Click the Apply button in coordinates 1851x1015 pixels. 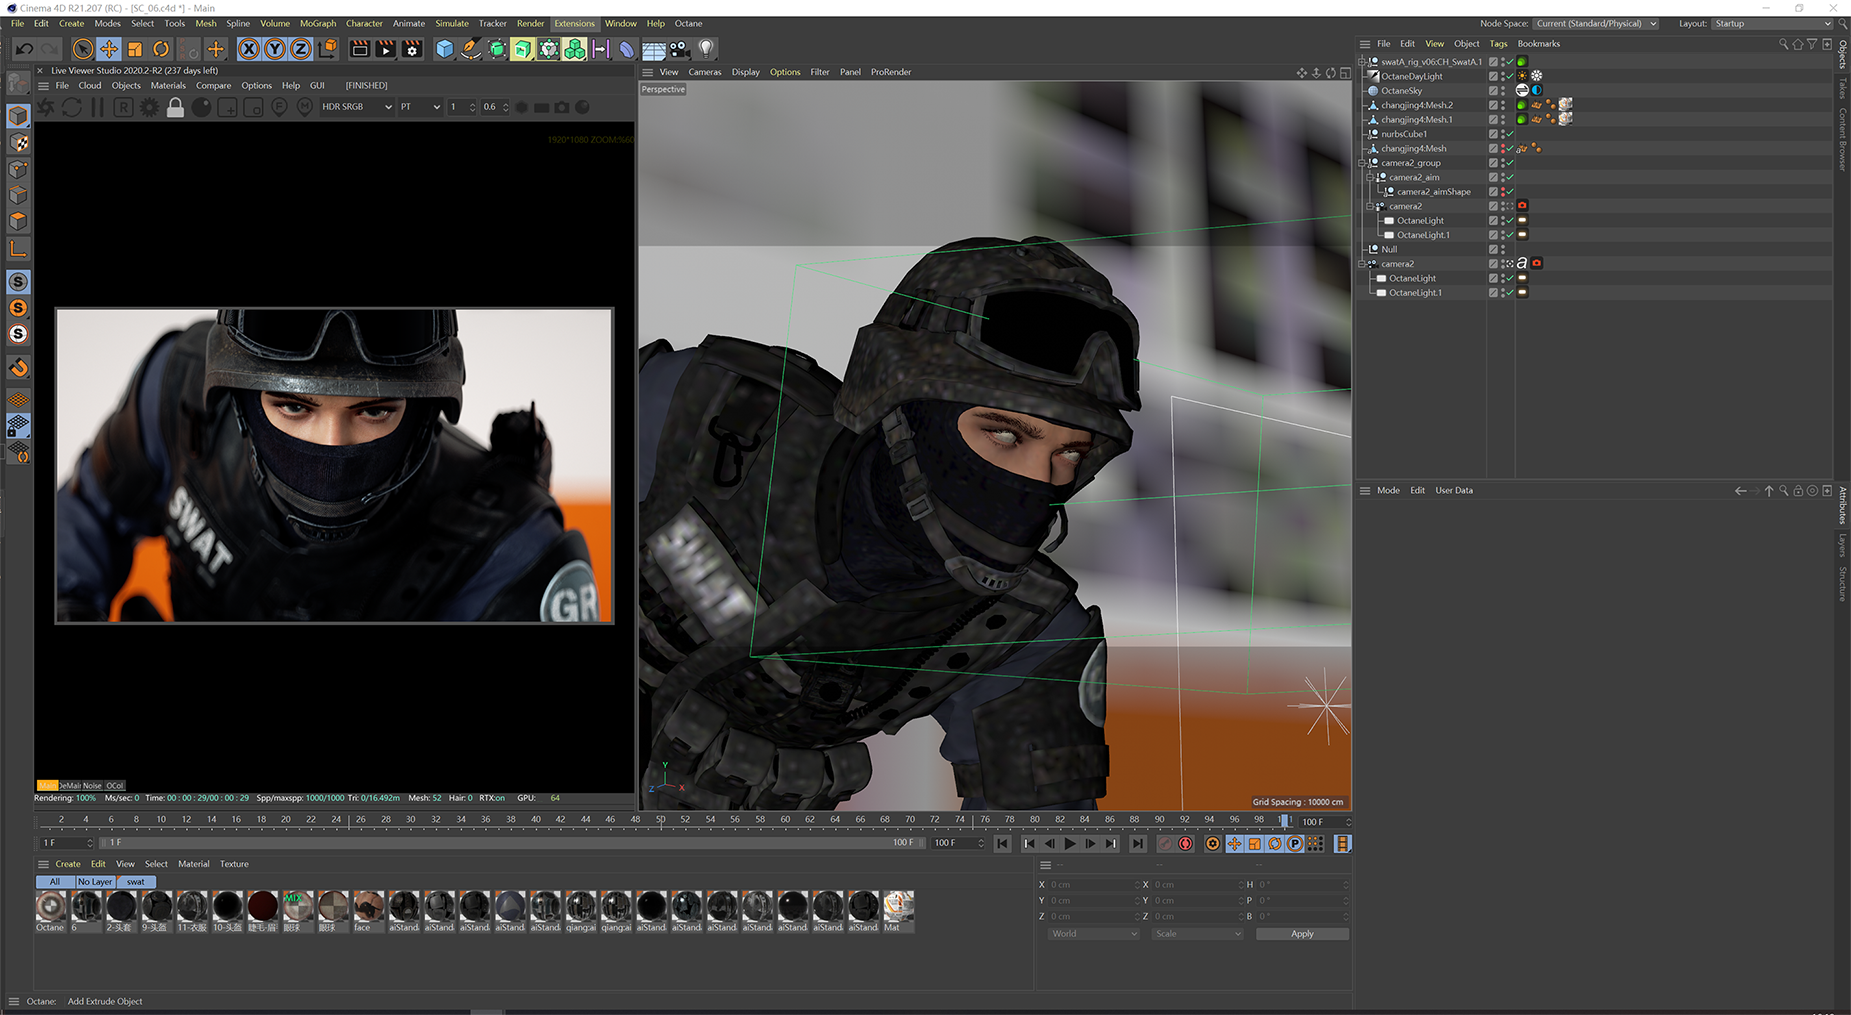tap(1302, 934)
